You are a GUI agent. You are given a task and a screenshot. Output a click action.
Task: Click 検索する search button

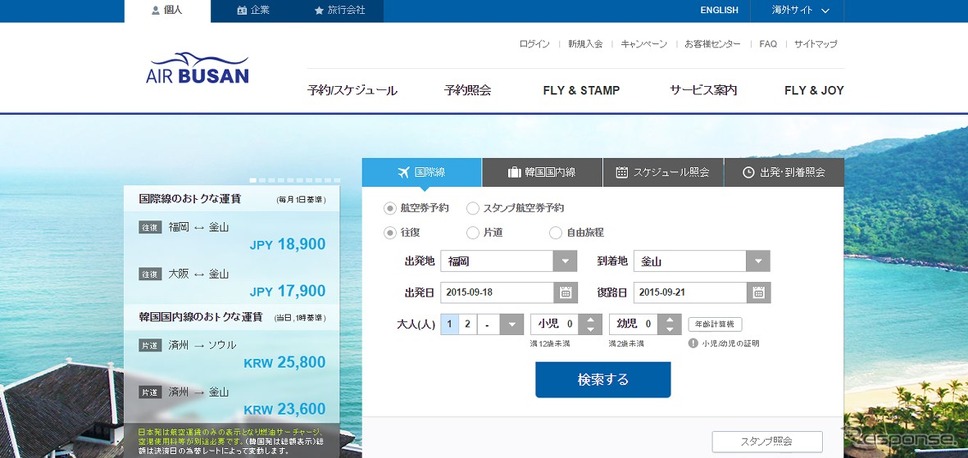pos(603,380)
